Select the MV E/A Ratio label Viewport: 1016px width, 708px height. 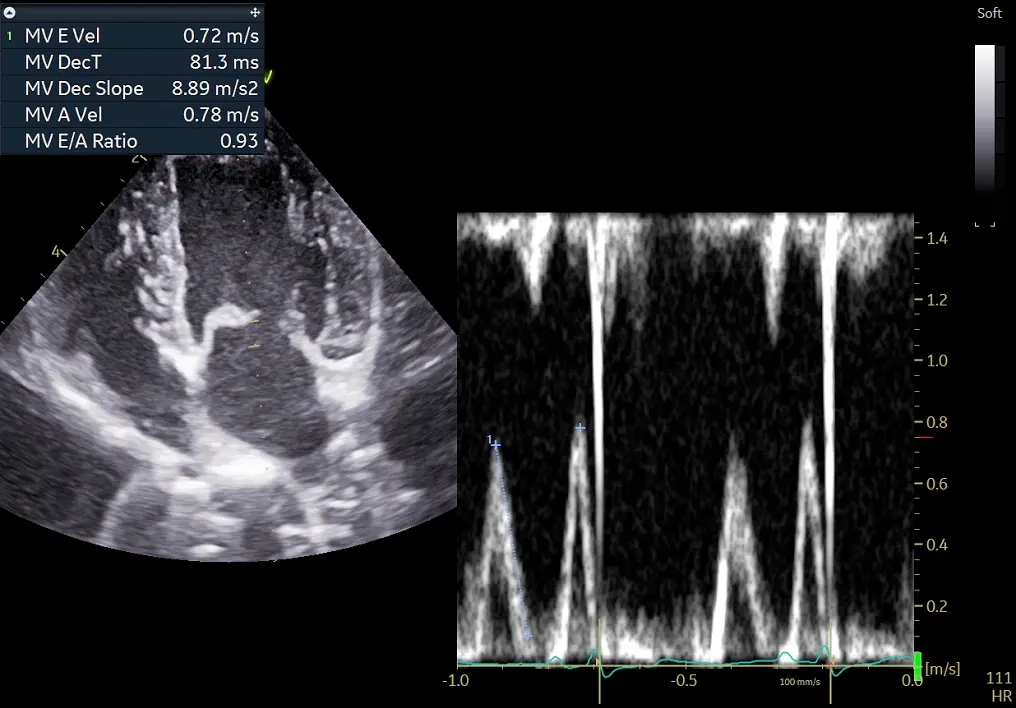(x=81, y=141)
